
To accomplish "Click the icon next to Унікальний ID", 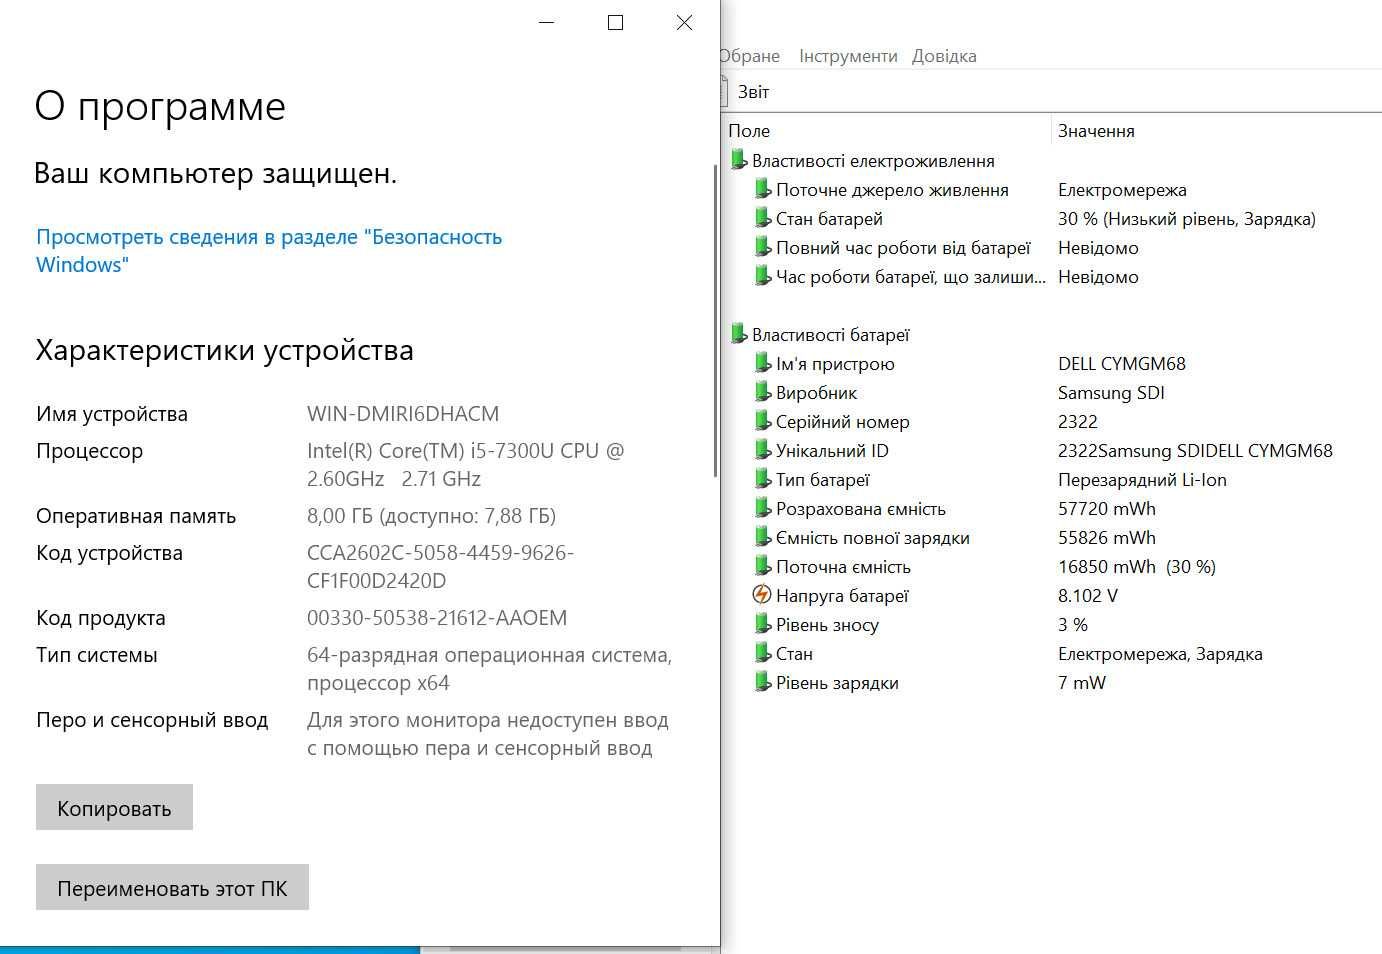I will click(x=763, y=450).
